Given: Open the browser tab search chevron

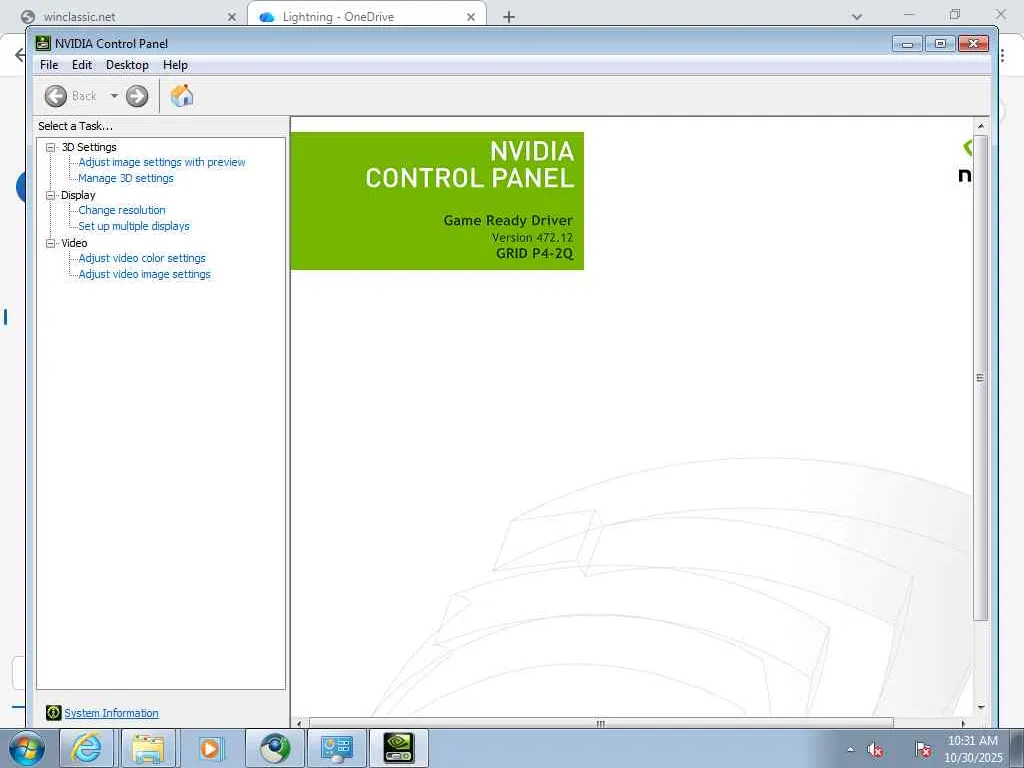Looking at the screenshot, I should tap(857, 16).
